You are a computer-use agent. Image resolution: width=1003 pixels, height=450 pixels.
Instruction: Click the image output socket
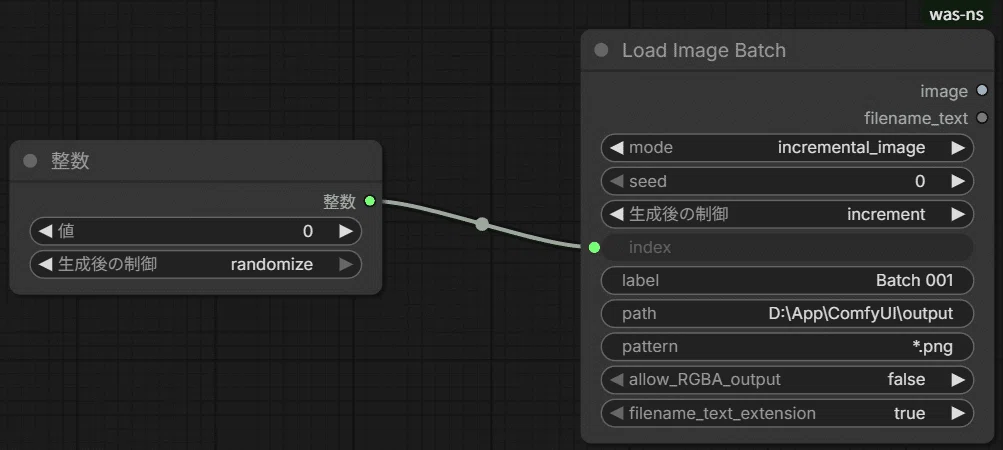point(983,91)
